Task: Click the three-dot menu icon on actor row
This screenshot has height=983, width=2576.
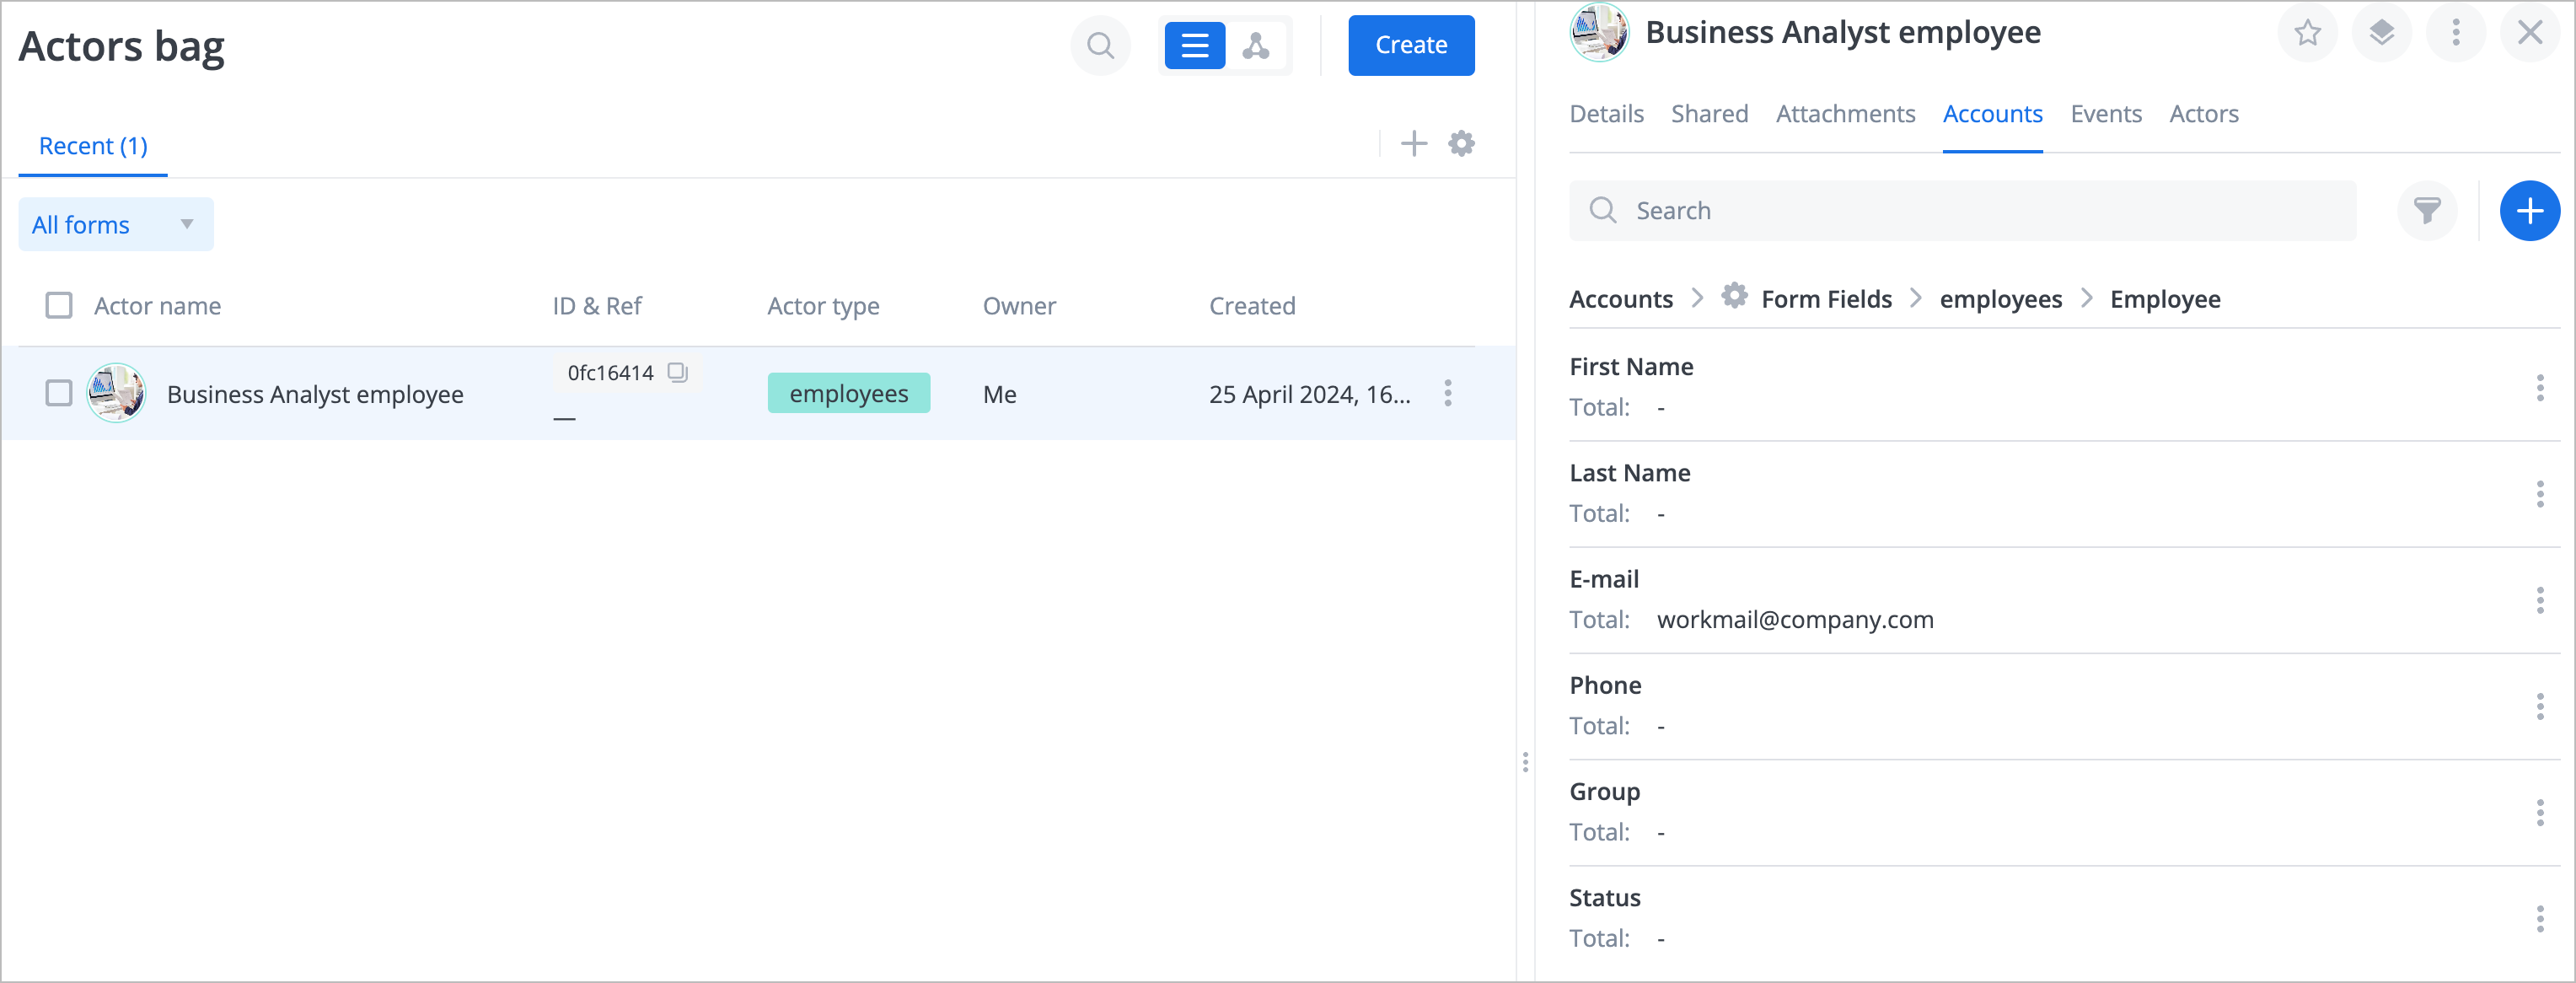Action: coord(1447,393)
